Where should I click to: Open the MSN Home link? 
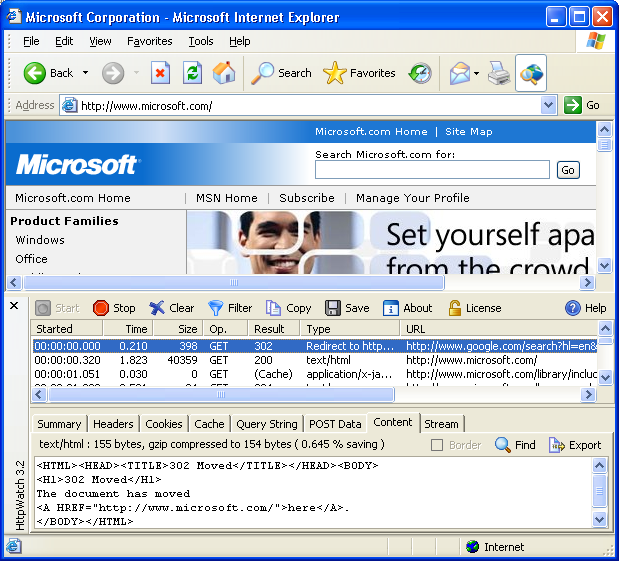point(227,198)
